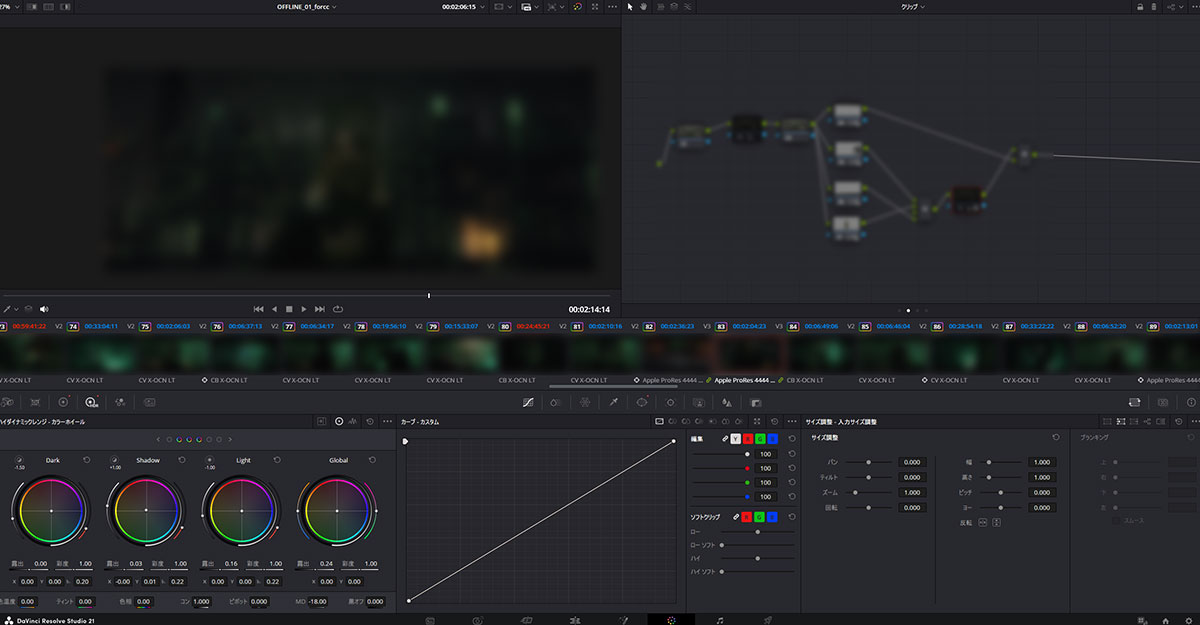Reset the Light color wheel

click(x=276, y=460)
